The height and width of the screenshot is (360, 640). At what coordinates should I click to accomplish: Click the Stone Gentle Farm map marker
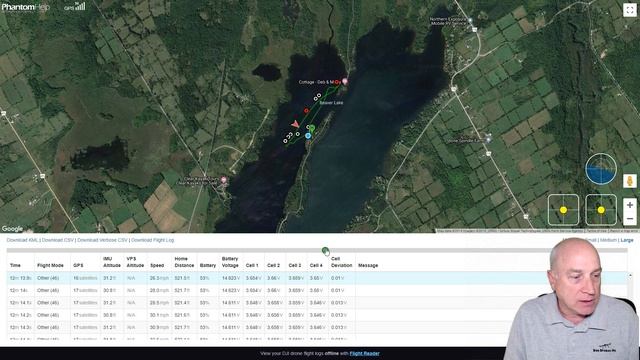[488, 140]
